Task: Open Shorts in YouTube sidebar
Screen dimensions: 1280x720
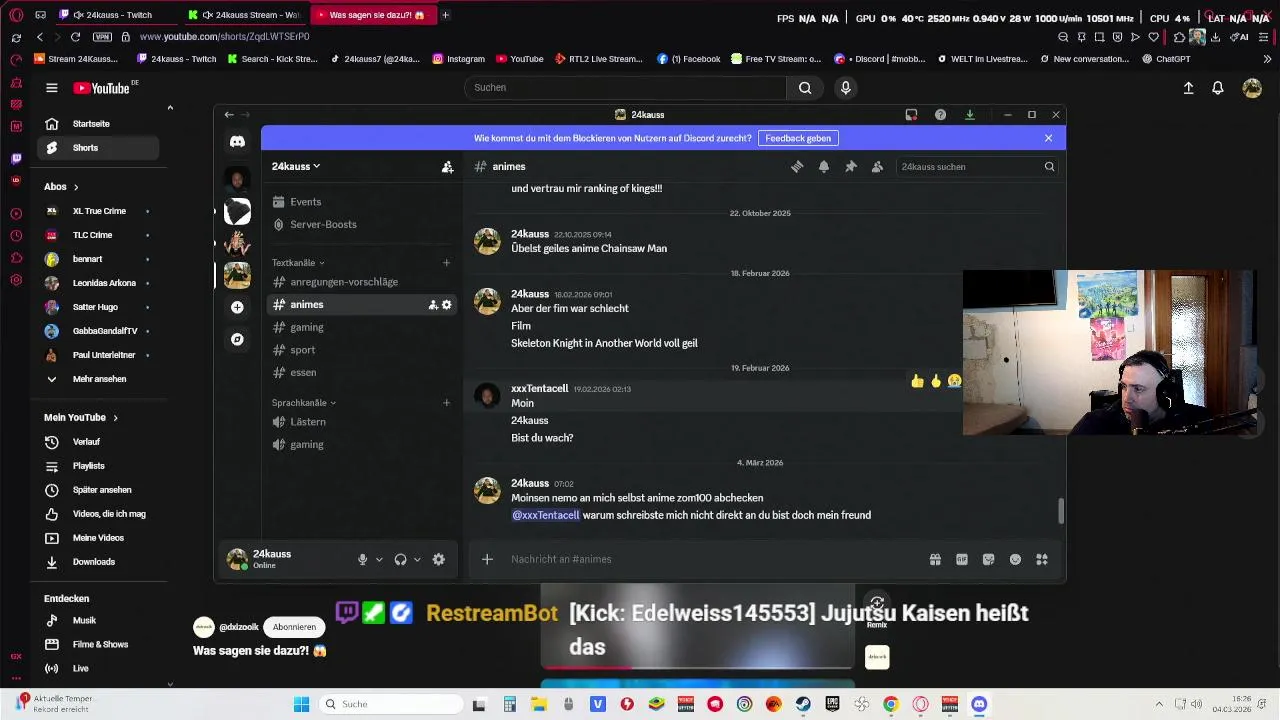Action: (x=98, y=148)
